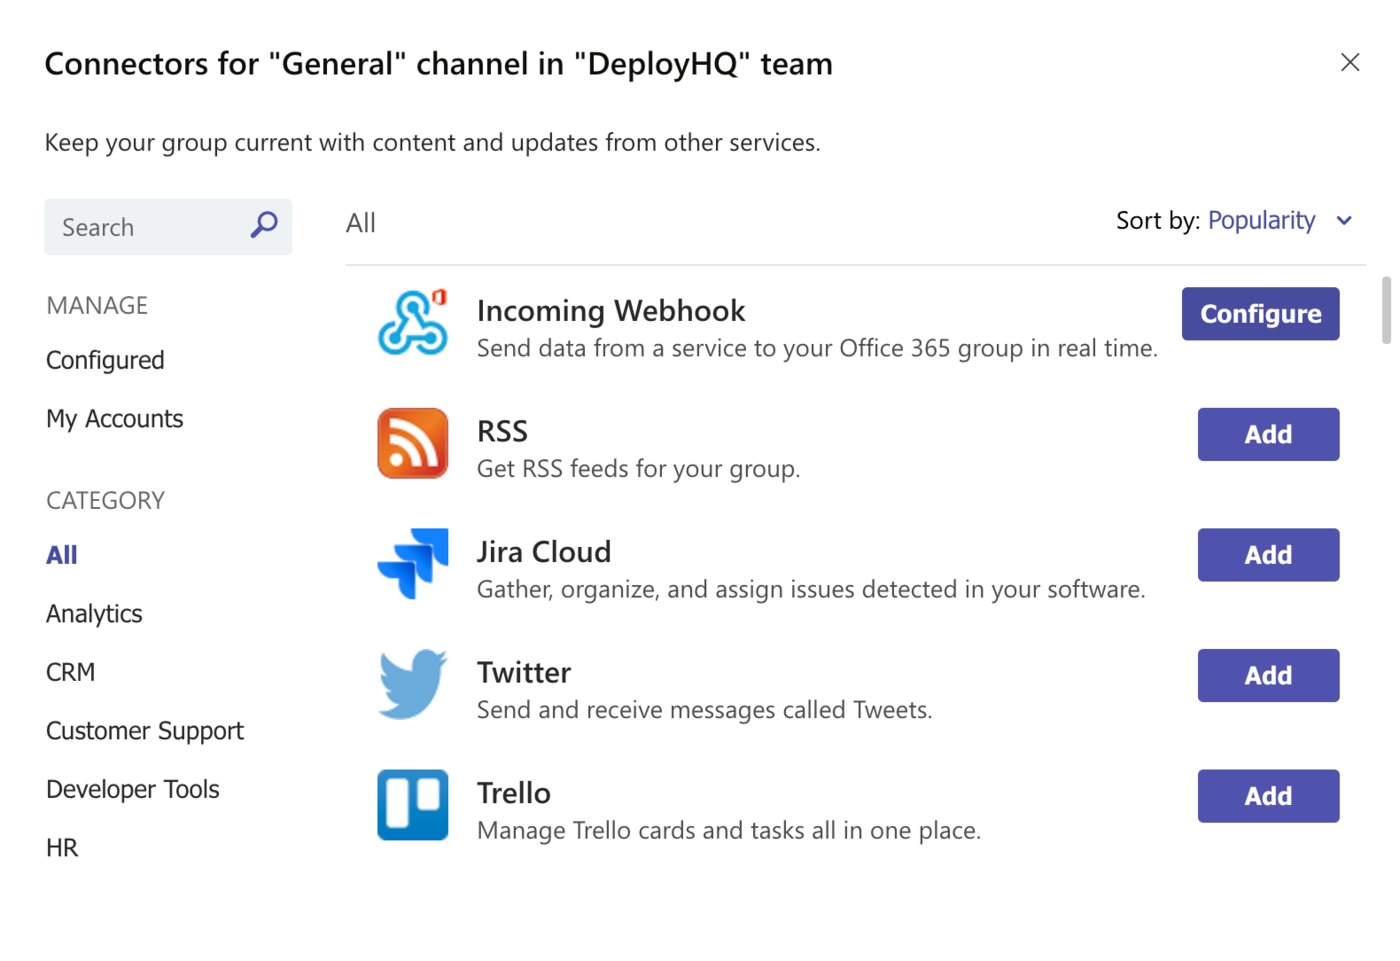Viewport: 1400px width, 961px height.
Task: Configure the Incoming Webhook connector
Action: [1260, 314]
